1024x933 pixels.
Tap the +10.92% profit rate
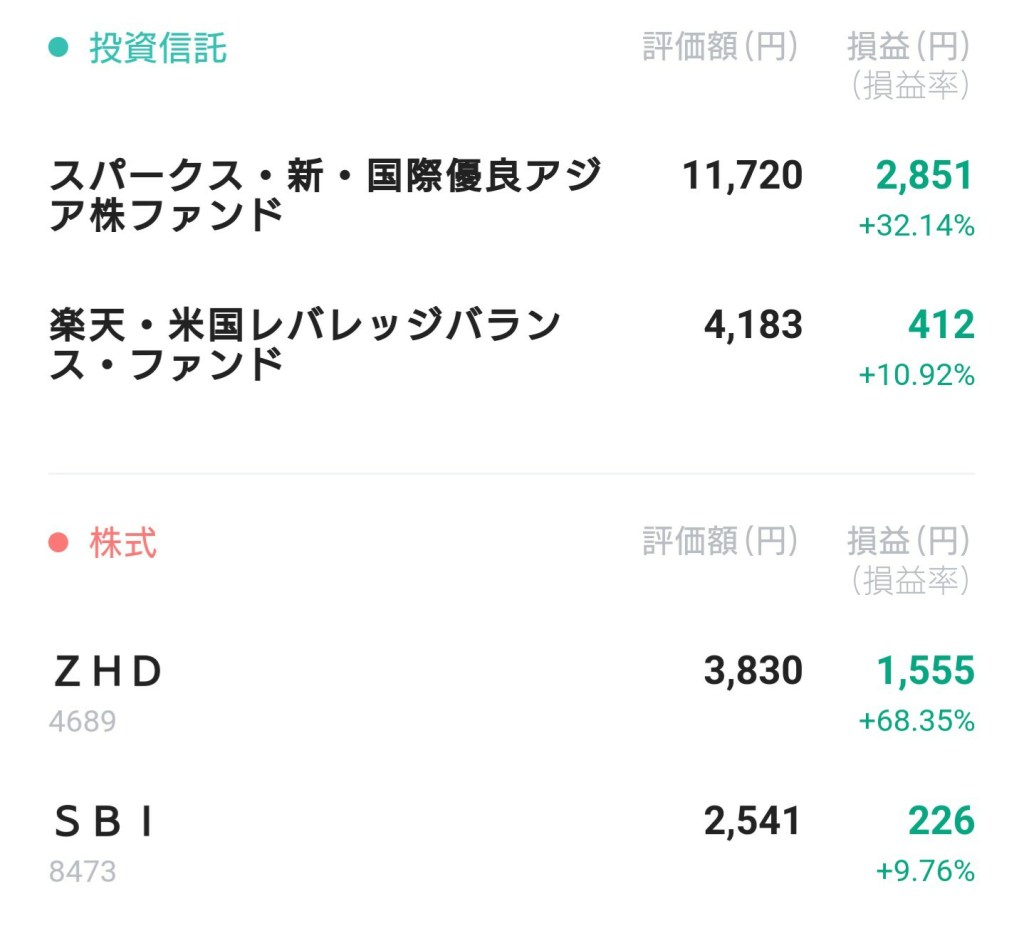coord(916,376)
